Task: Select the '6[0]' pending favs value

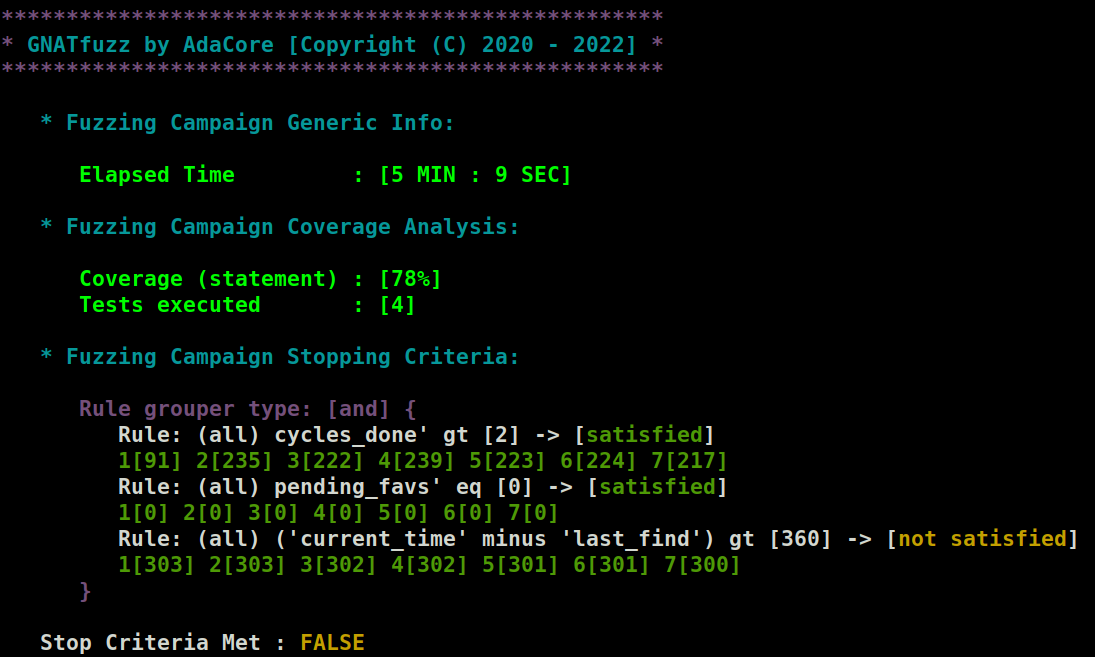Action: coord(468,513)
